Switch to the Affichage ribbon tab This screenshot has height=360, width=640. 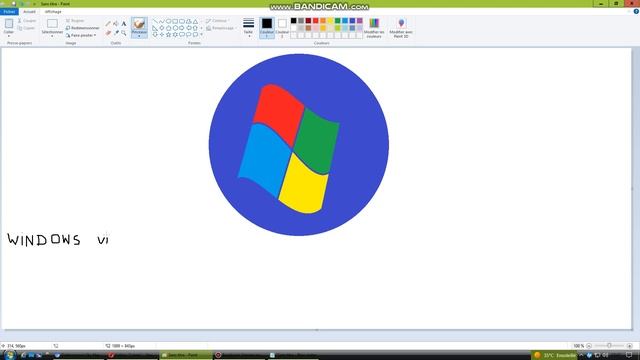[53, 12]
